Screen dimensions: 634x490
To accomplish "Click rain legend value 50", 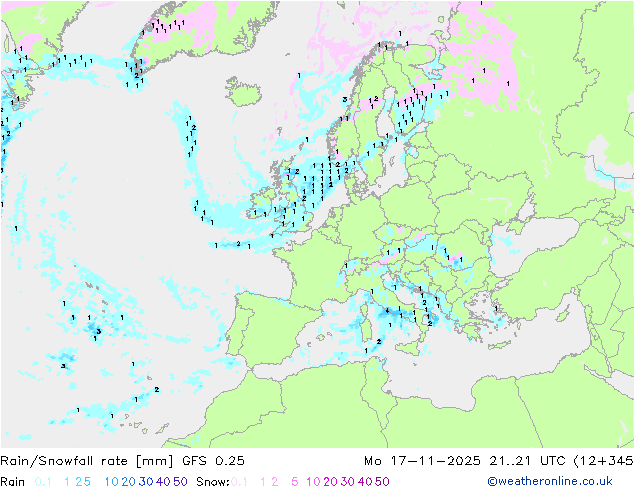I will click(x=180, y=482).
